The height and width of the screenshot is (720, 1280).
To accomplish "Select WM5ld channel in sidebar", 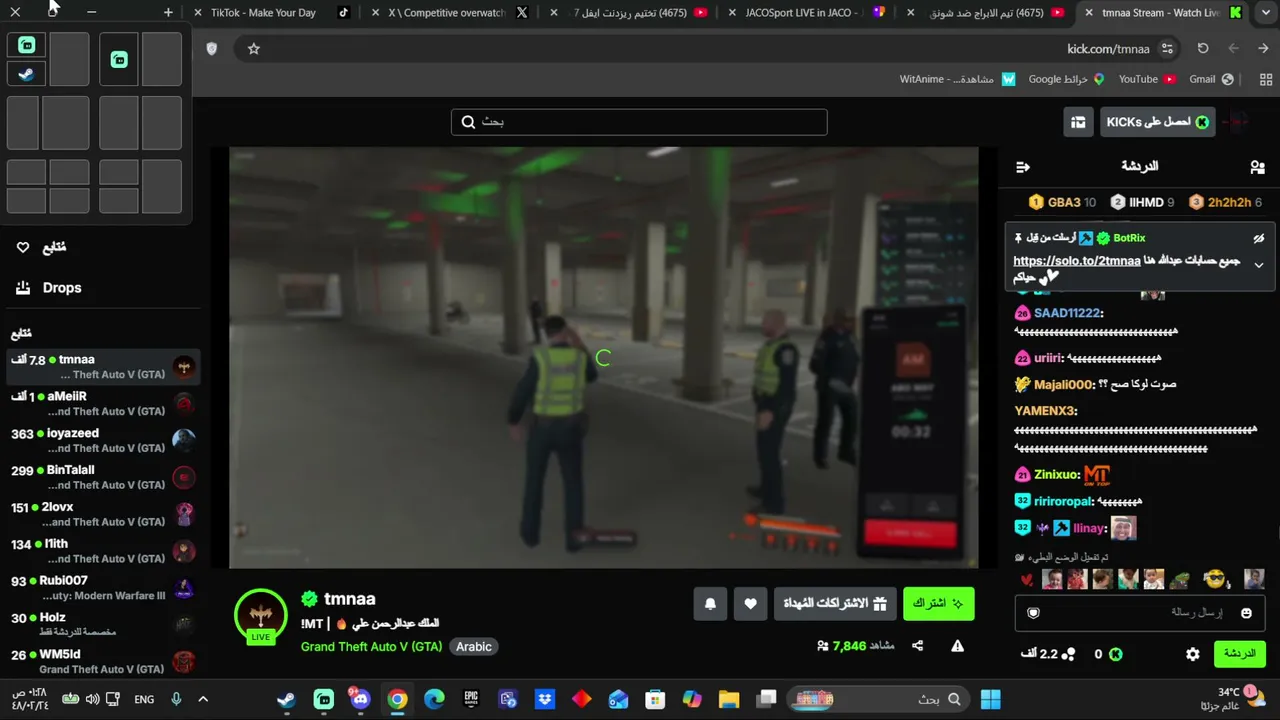I will 102,662.
